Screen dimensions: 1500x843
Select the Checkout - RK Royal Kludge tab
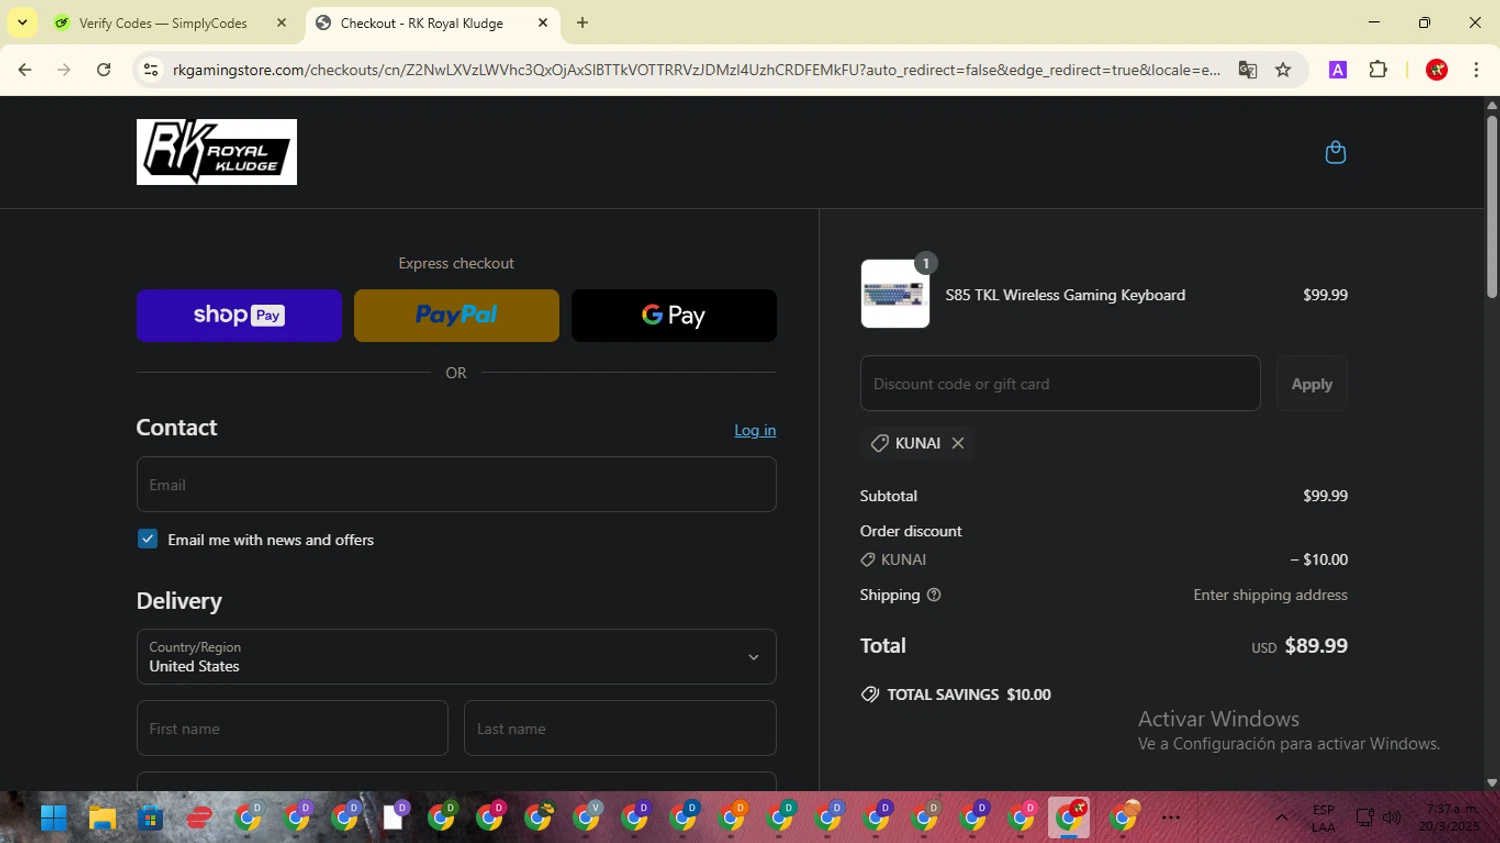coord(421,23)
